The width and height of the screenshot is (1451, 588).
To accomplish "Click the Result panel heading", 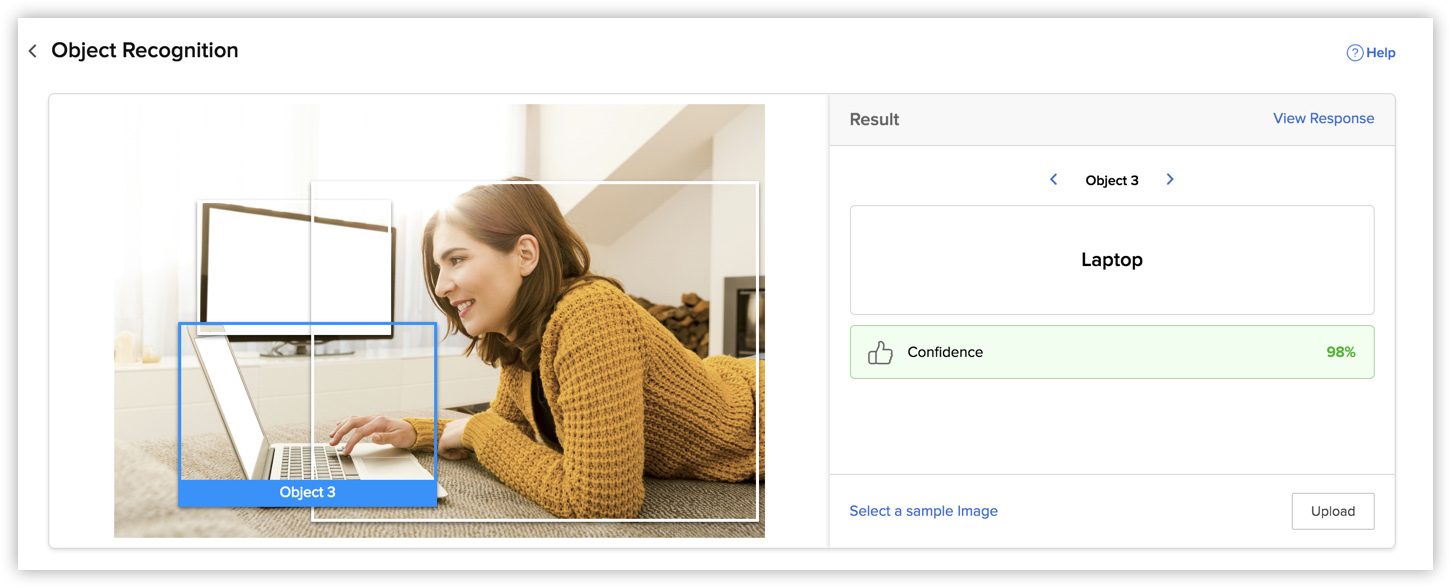I will 874,119.
